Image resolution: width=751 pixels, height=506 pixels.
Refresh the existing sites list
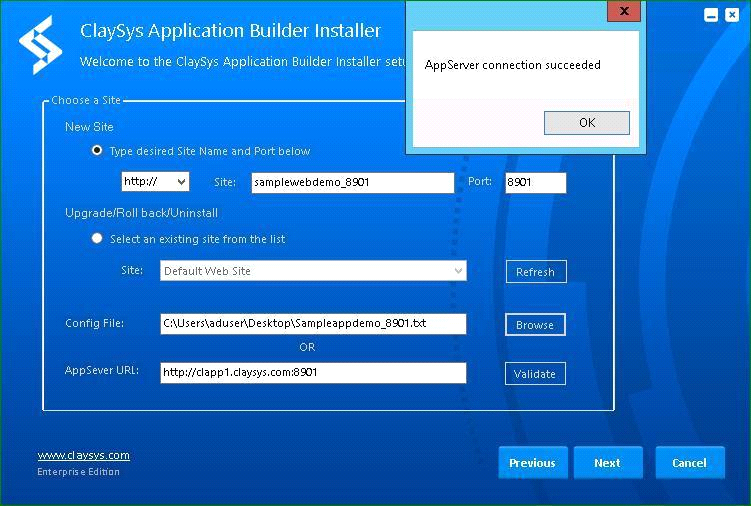[x=536, y=272]
